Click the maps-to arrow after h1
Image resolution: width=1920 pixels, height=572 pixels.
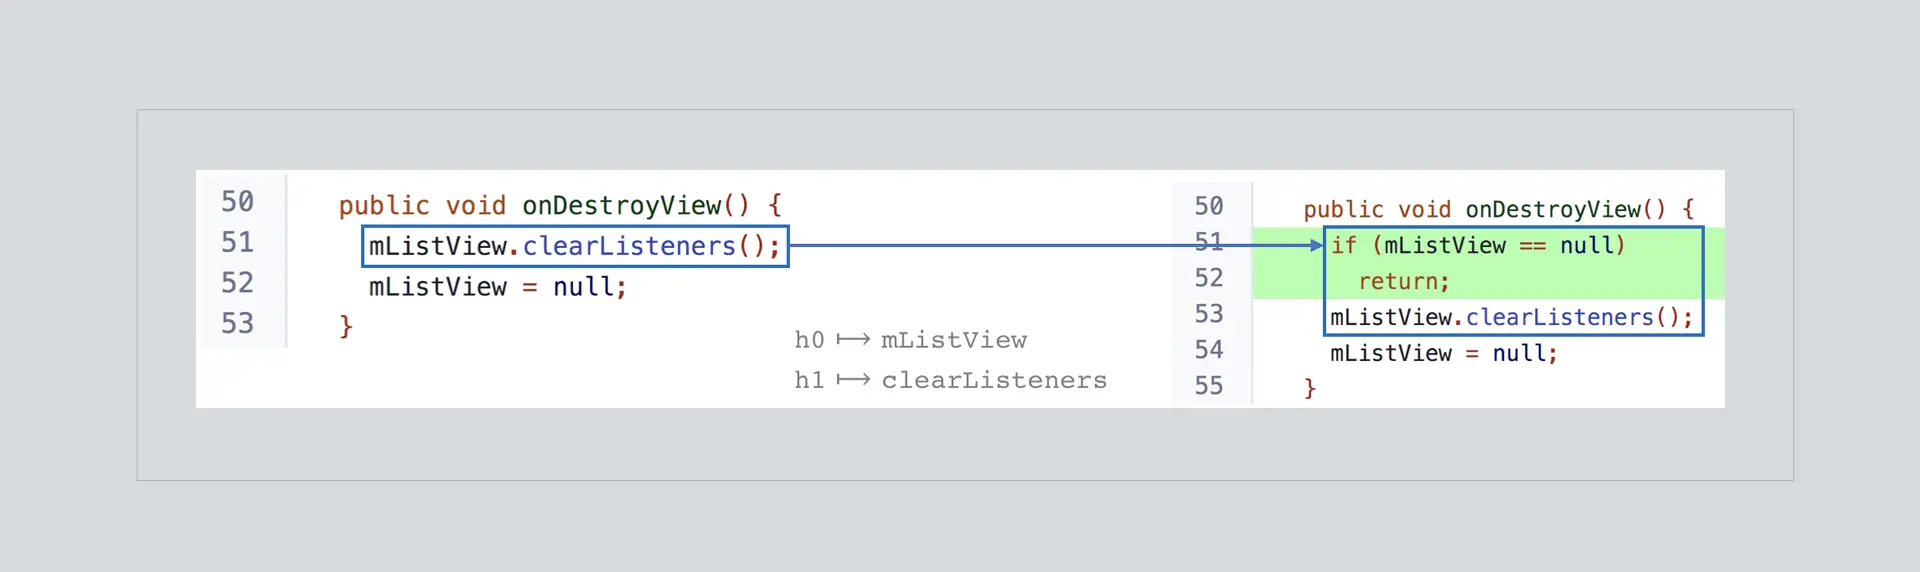tap(853, 380)
